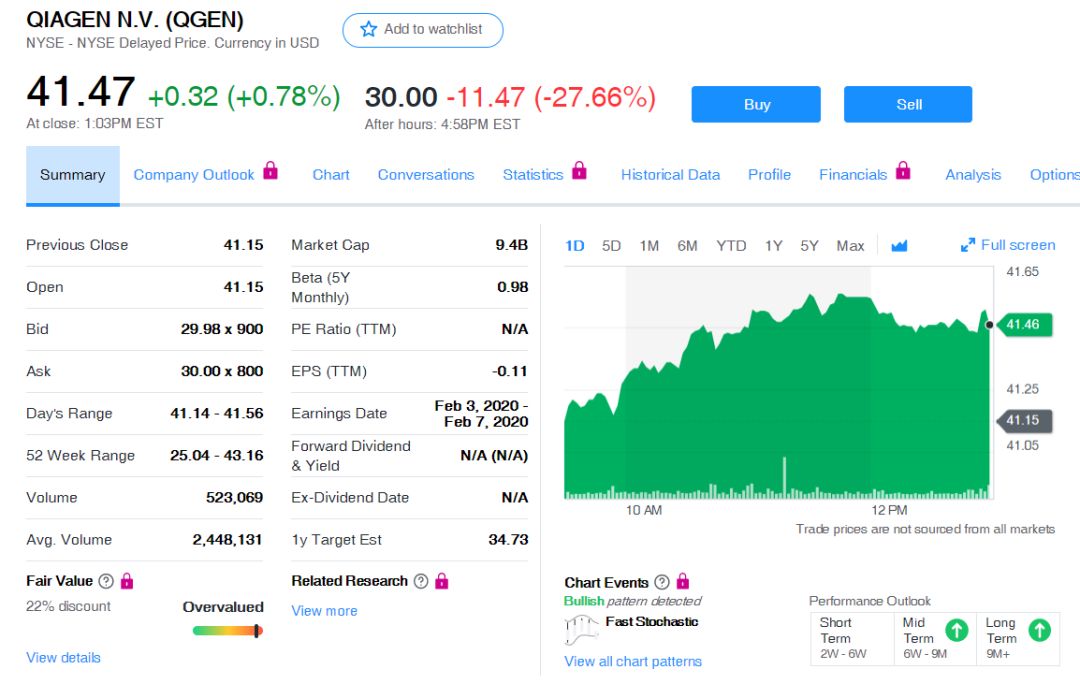
Task: Click Add to watchlist button
Action: (x=423, y=30)
